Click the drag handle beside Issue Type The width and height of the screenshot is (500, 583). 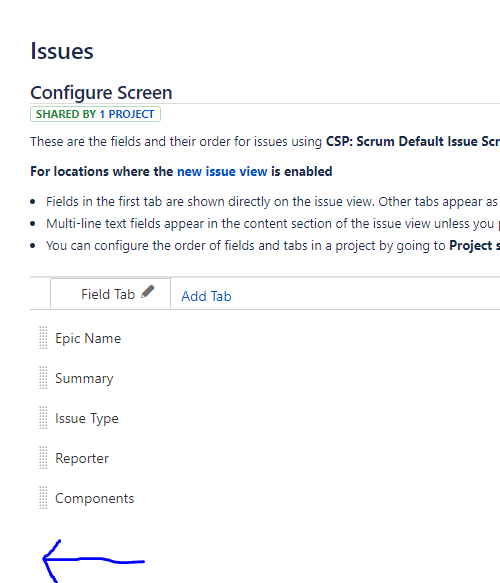coord(43,418)
